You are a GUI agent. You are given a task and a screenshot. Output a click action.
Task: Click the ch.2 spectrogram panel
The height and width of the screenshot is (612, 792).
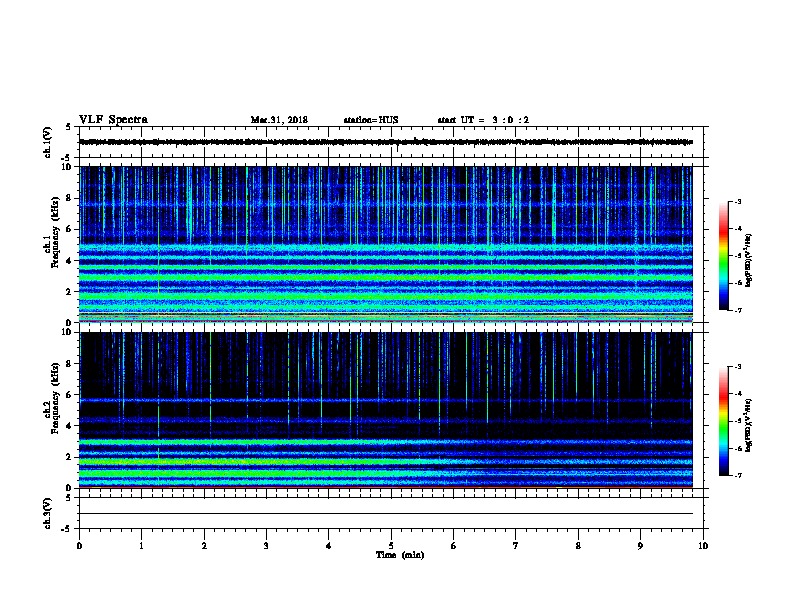pyautogui.click(x=386, y=410)
